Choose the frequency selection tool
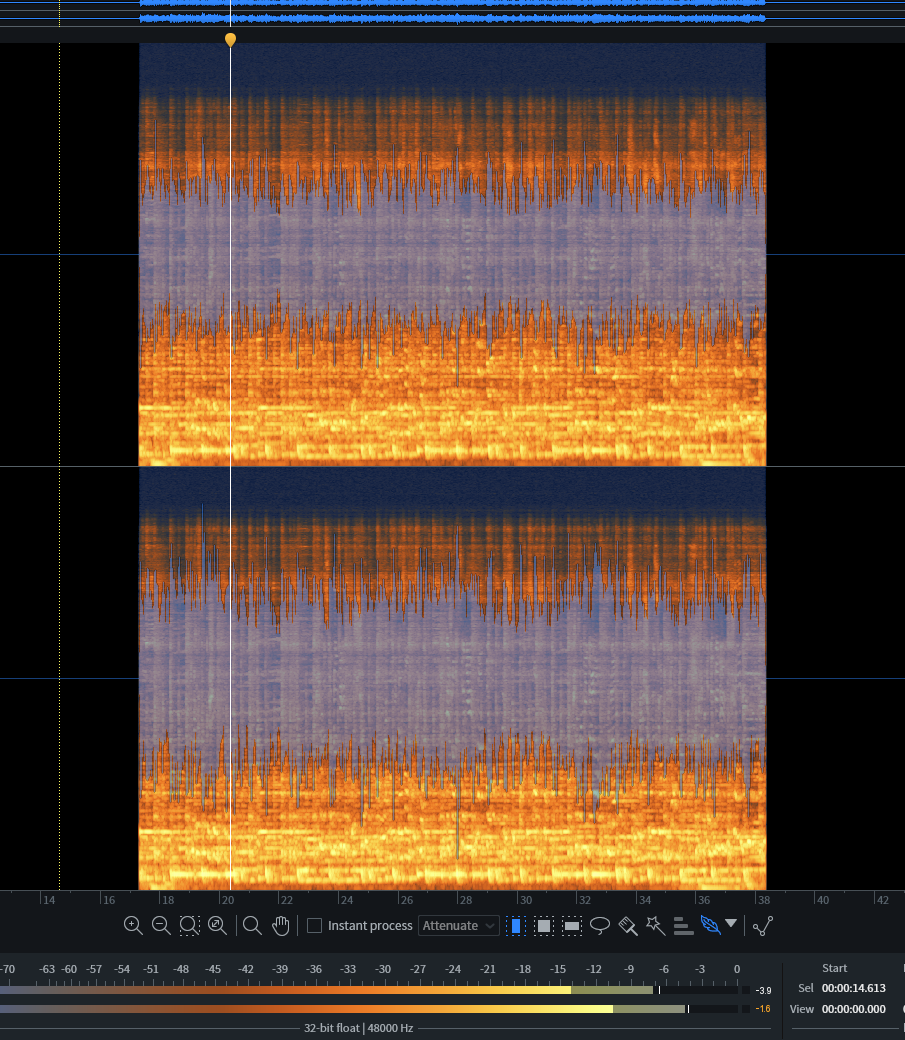905x1040 pixels. point(572,926)
